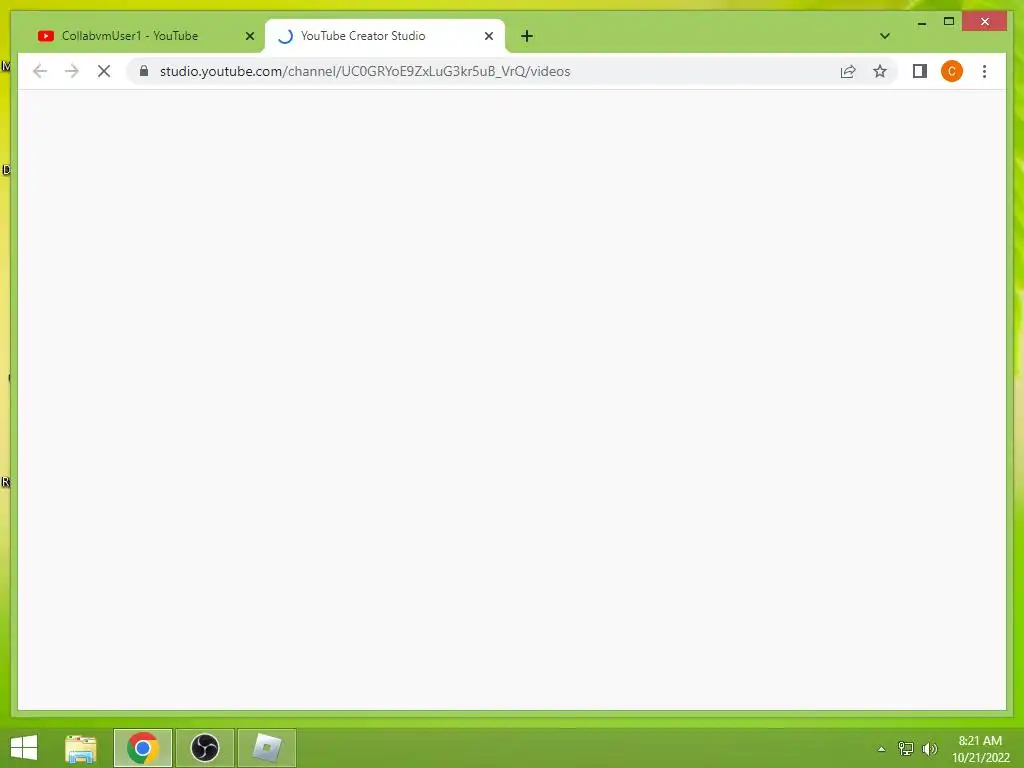Close the Chrome window
Viewport: 1024px width, 768px height.
(985, 22)
